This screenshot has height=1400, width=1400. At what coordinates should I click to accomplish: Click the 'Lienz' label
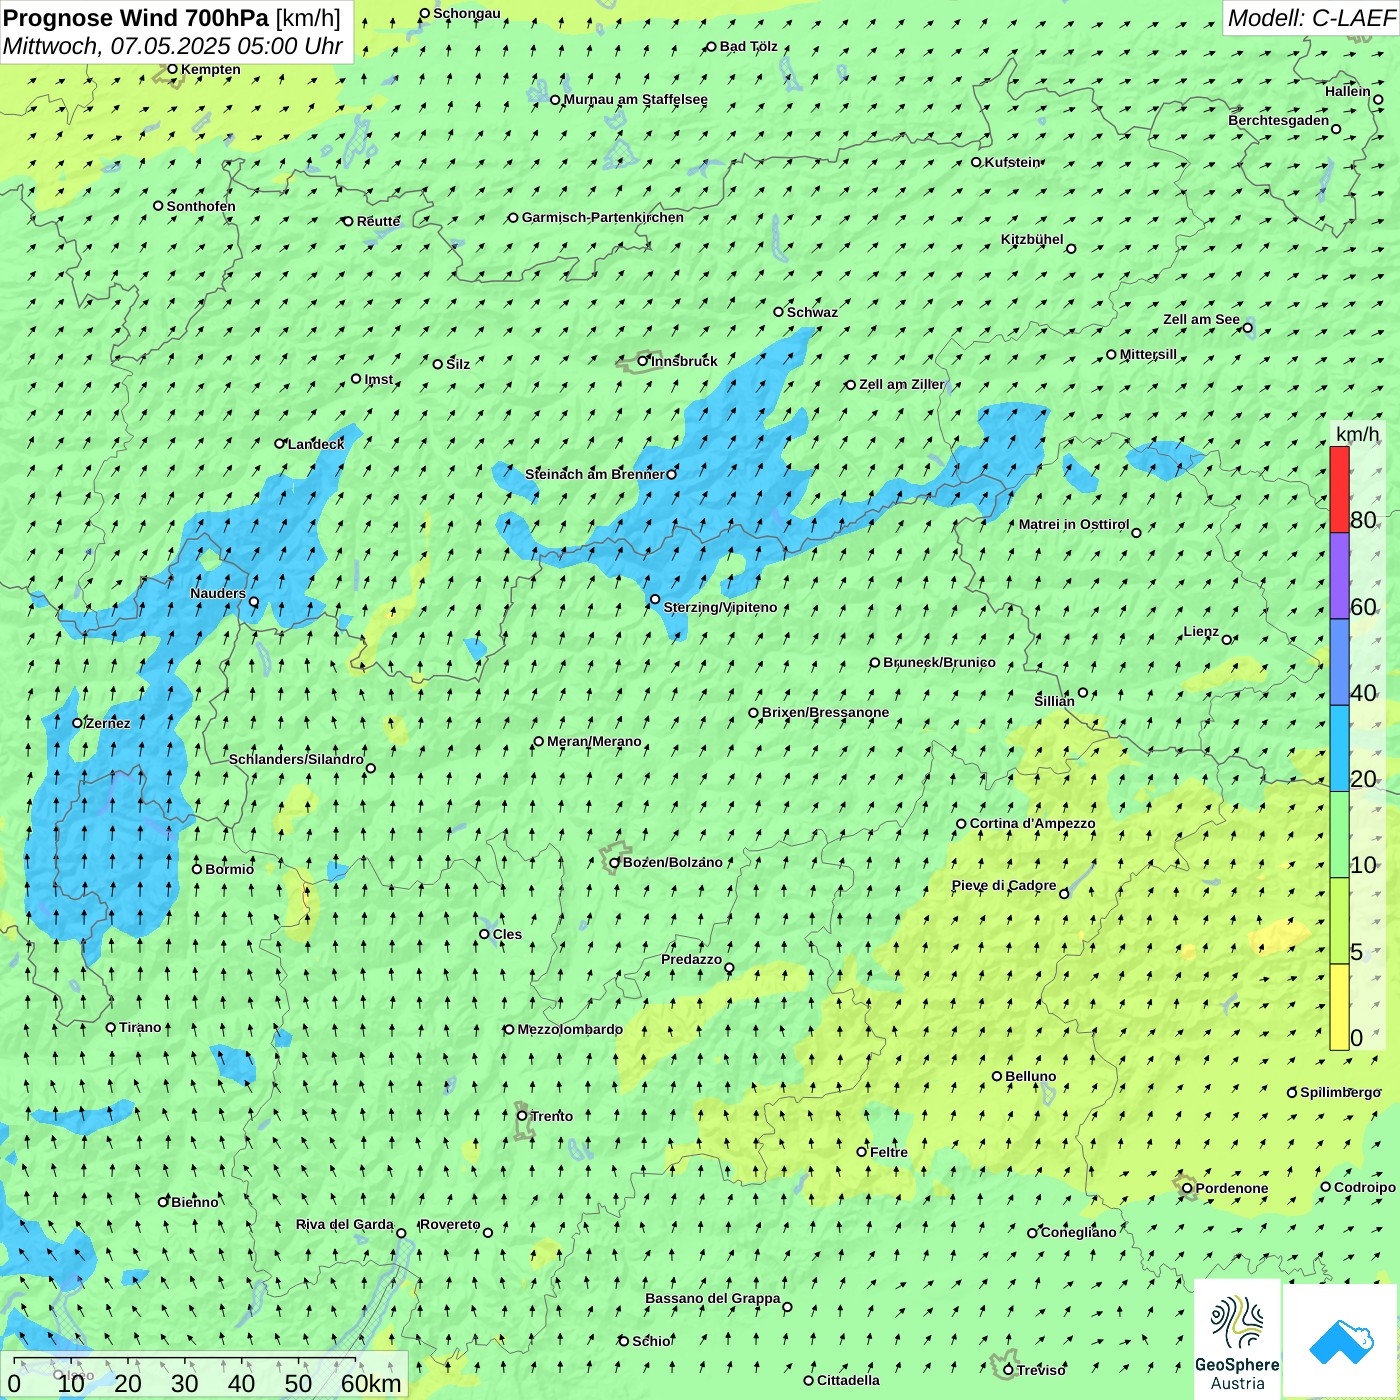[1201, 631]
